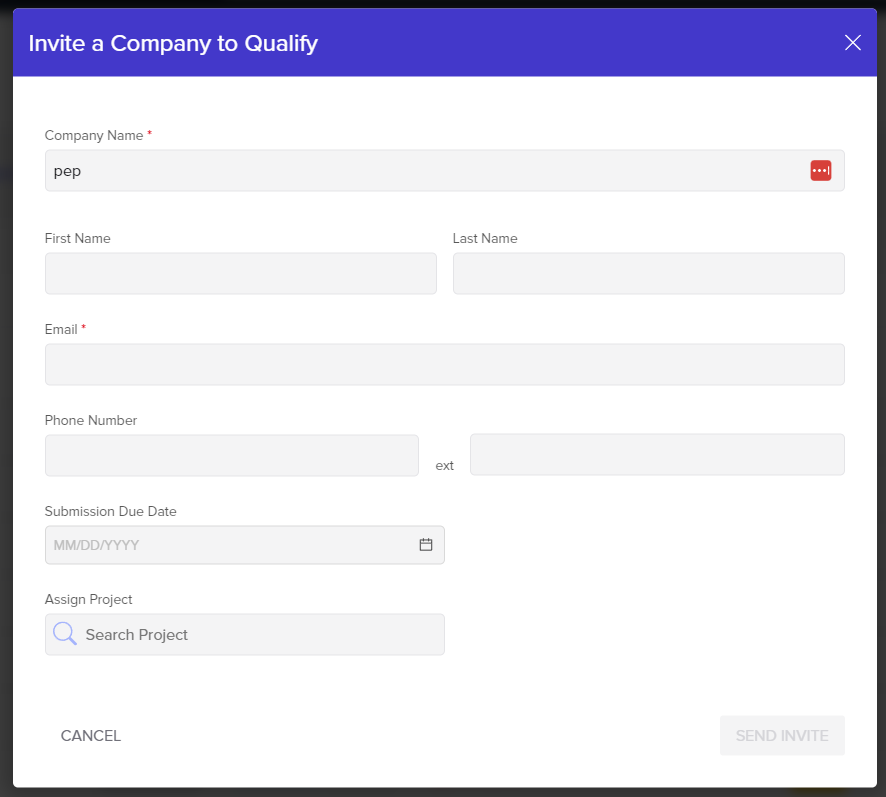Click the phone extension input field
The height and width of the screenshot is (797, 886).
[x=656, y=455]
